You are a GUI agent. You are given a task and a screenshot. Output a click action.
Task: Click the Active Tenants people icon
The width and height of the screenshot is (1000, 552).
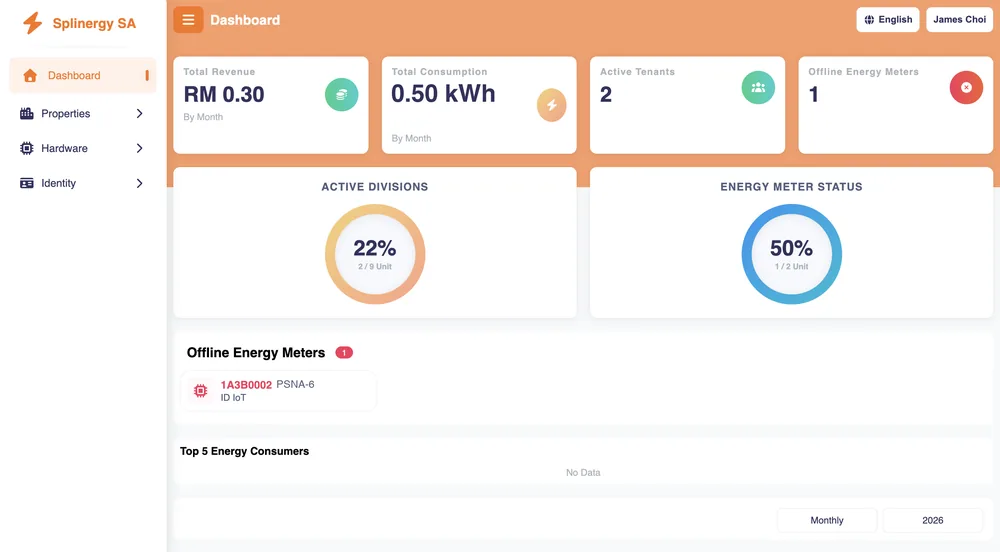(758, 87)
